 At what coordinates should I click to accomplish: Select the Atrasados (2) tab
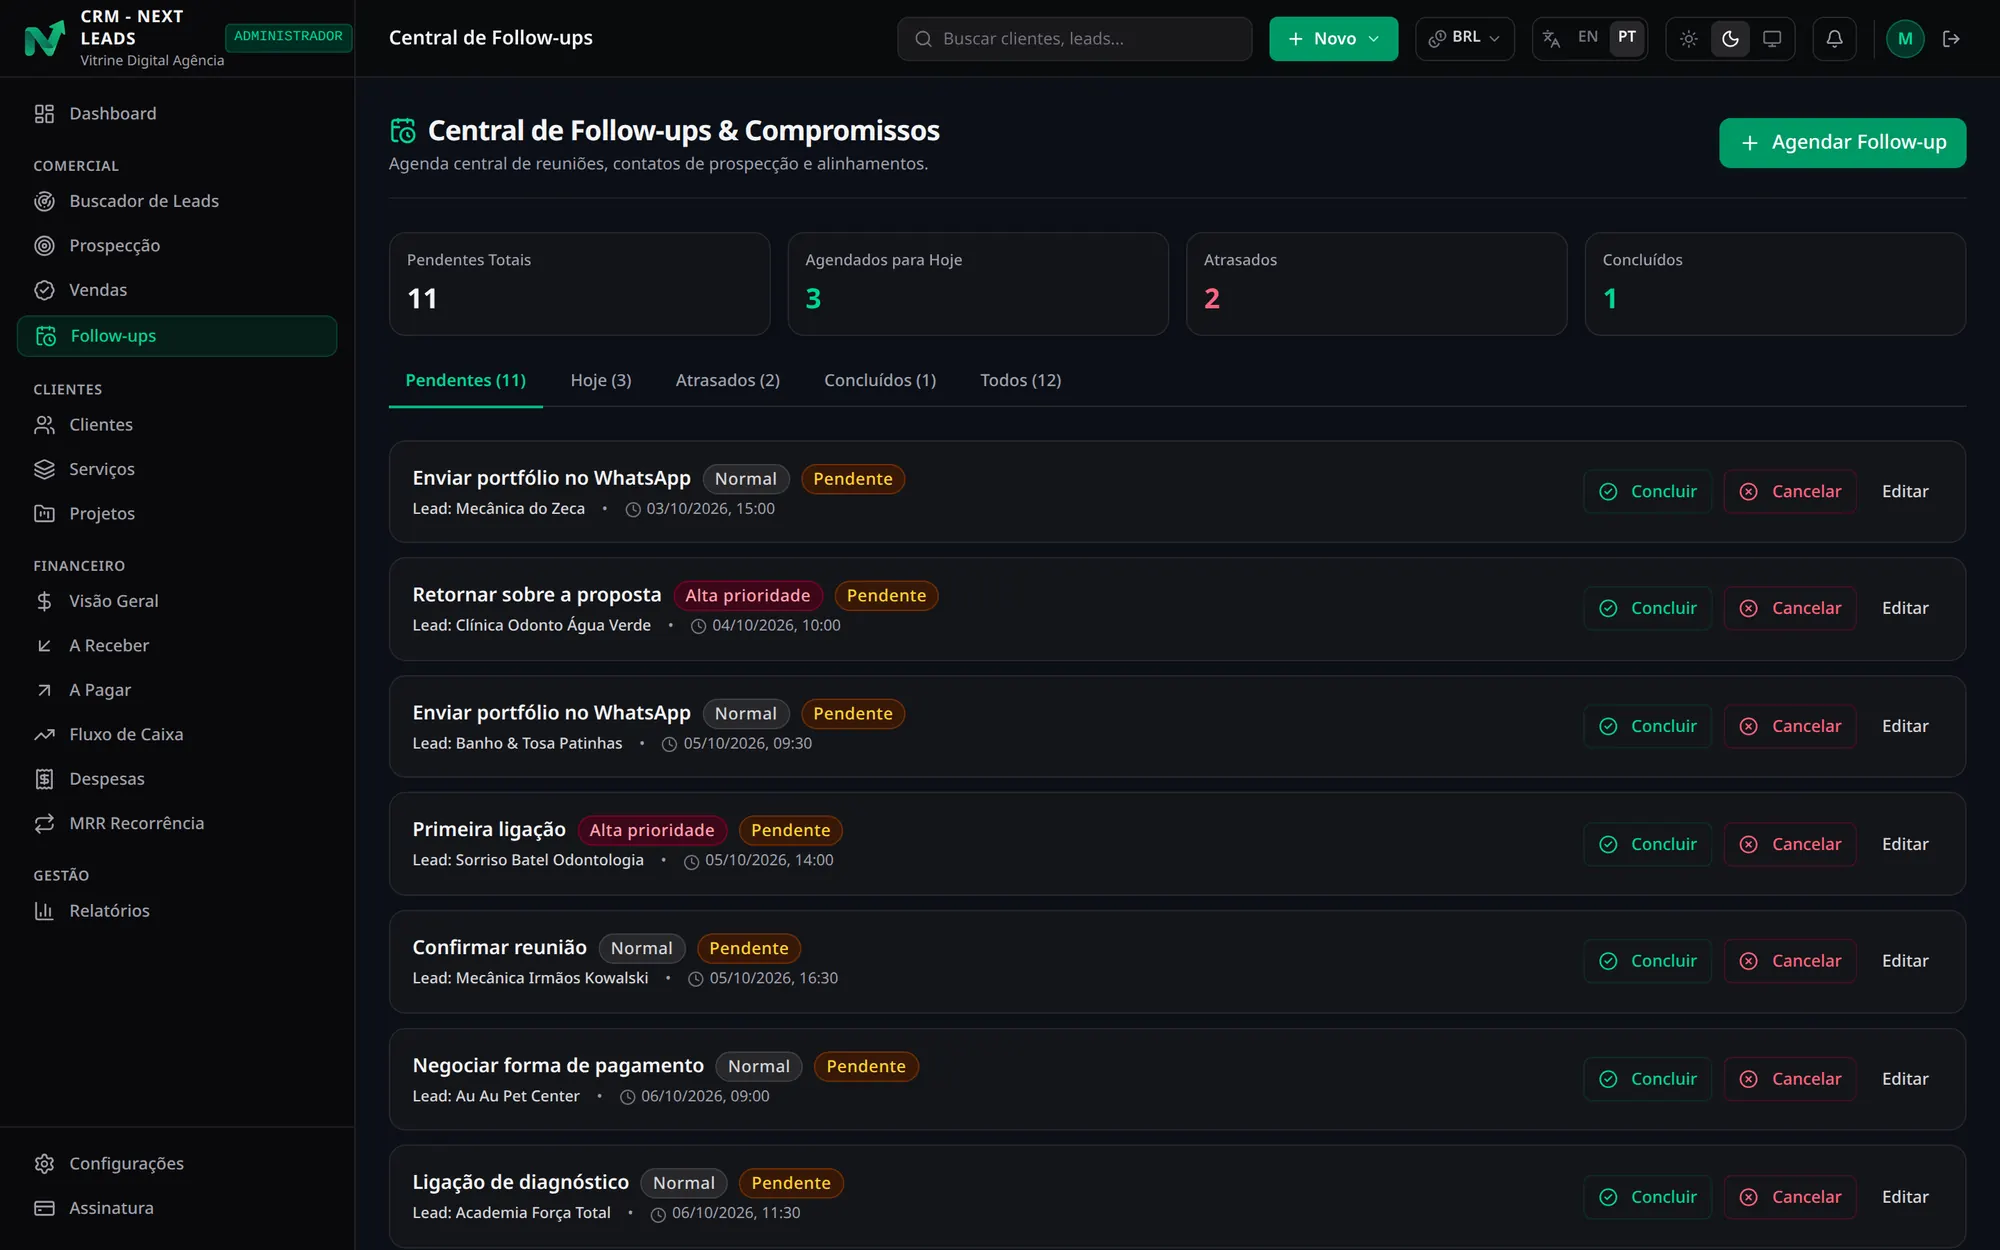(x=728, y=381)
